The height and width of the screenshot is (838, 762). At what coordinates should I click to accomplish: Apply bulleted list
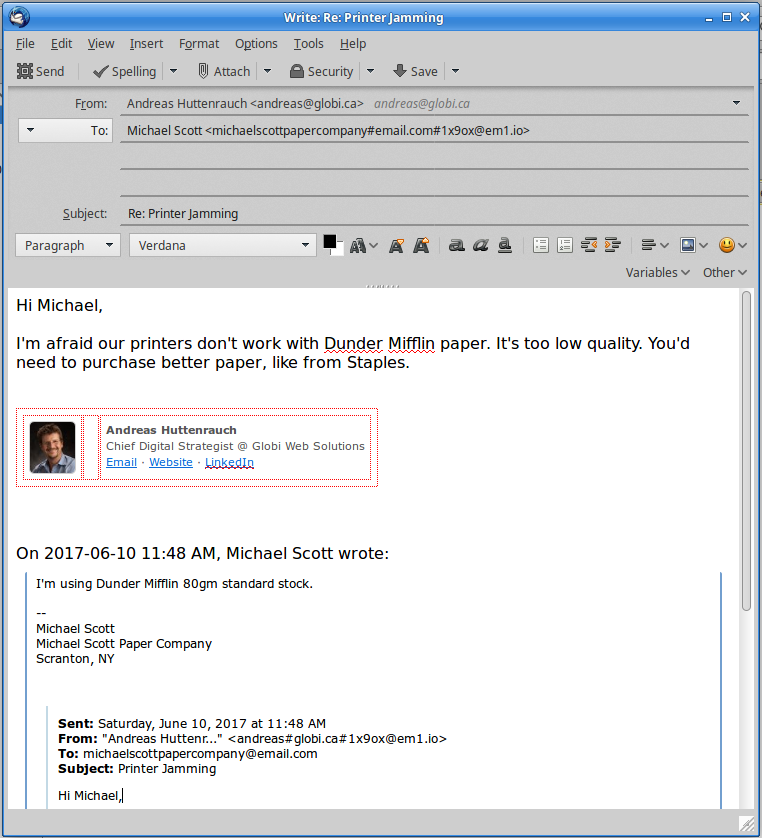coord(541,245)
